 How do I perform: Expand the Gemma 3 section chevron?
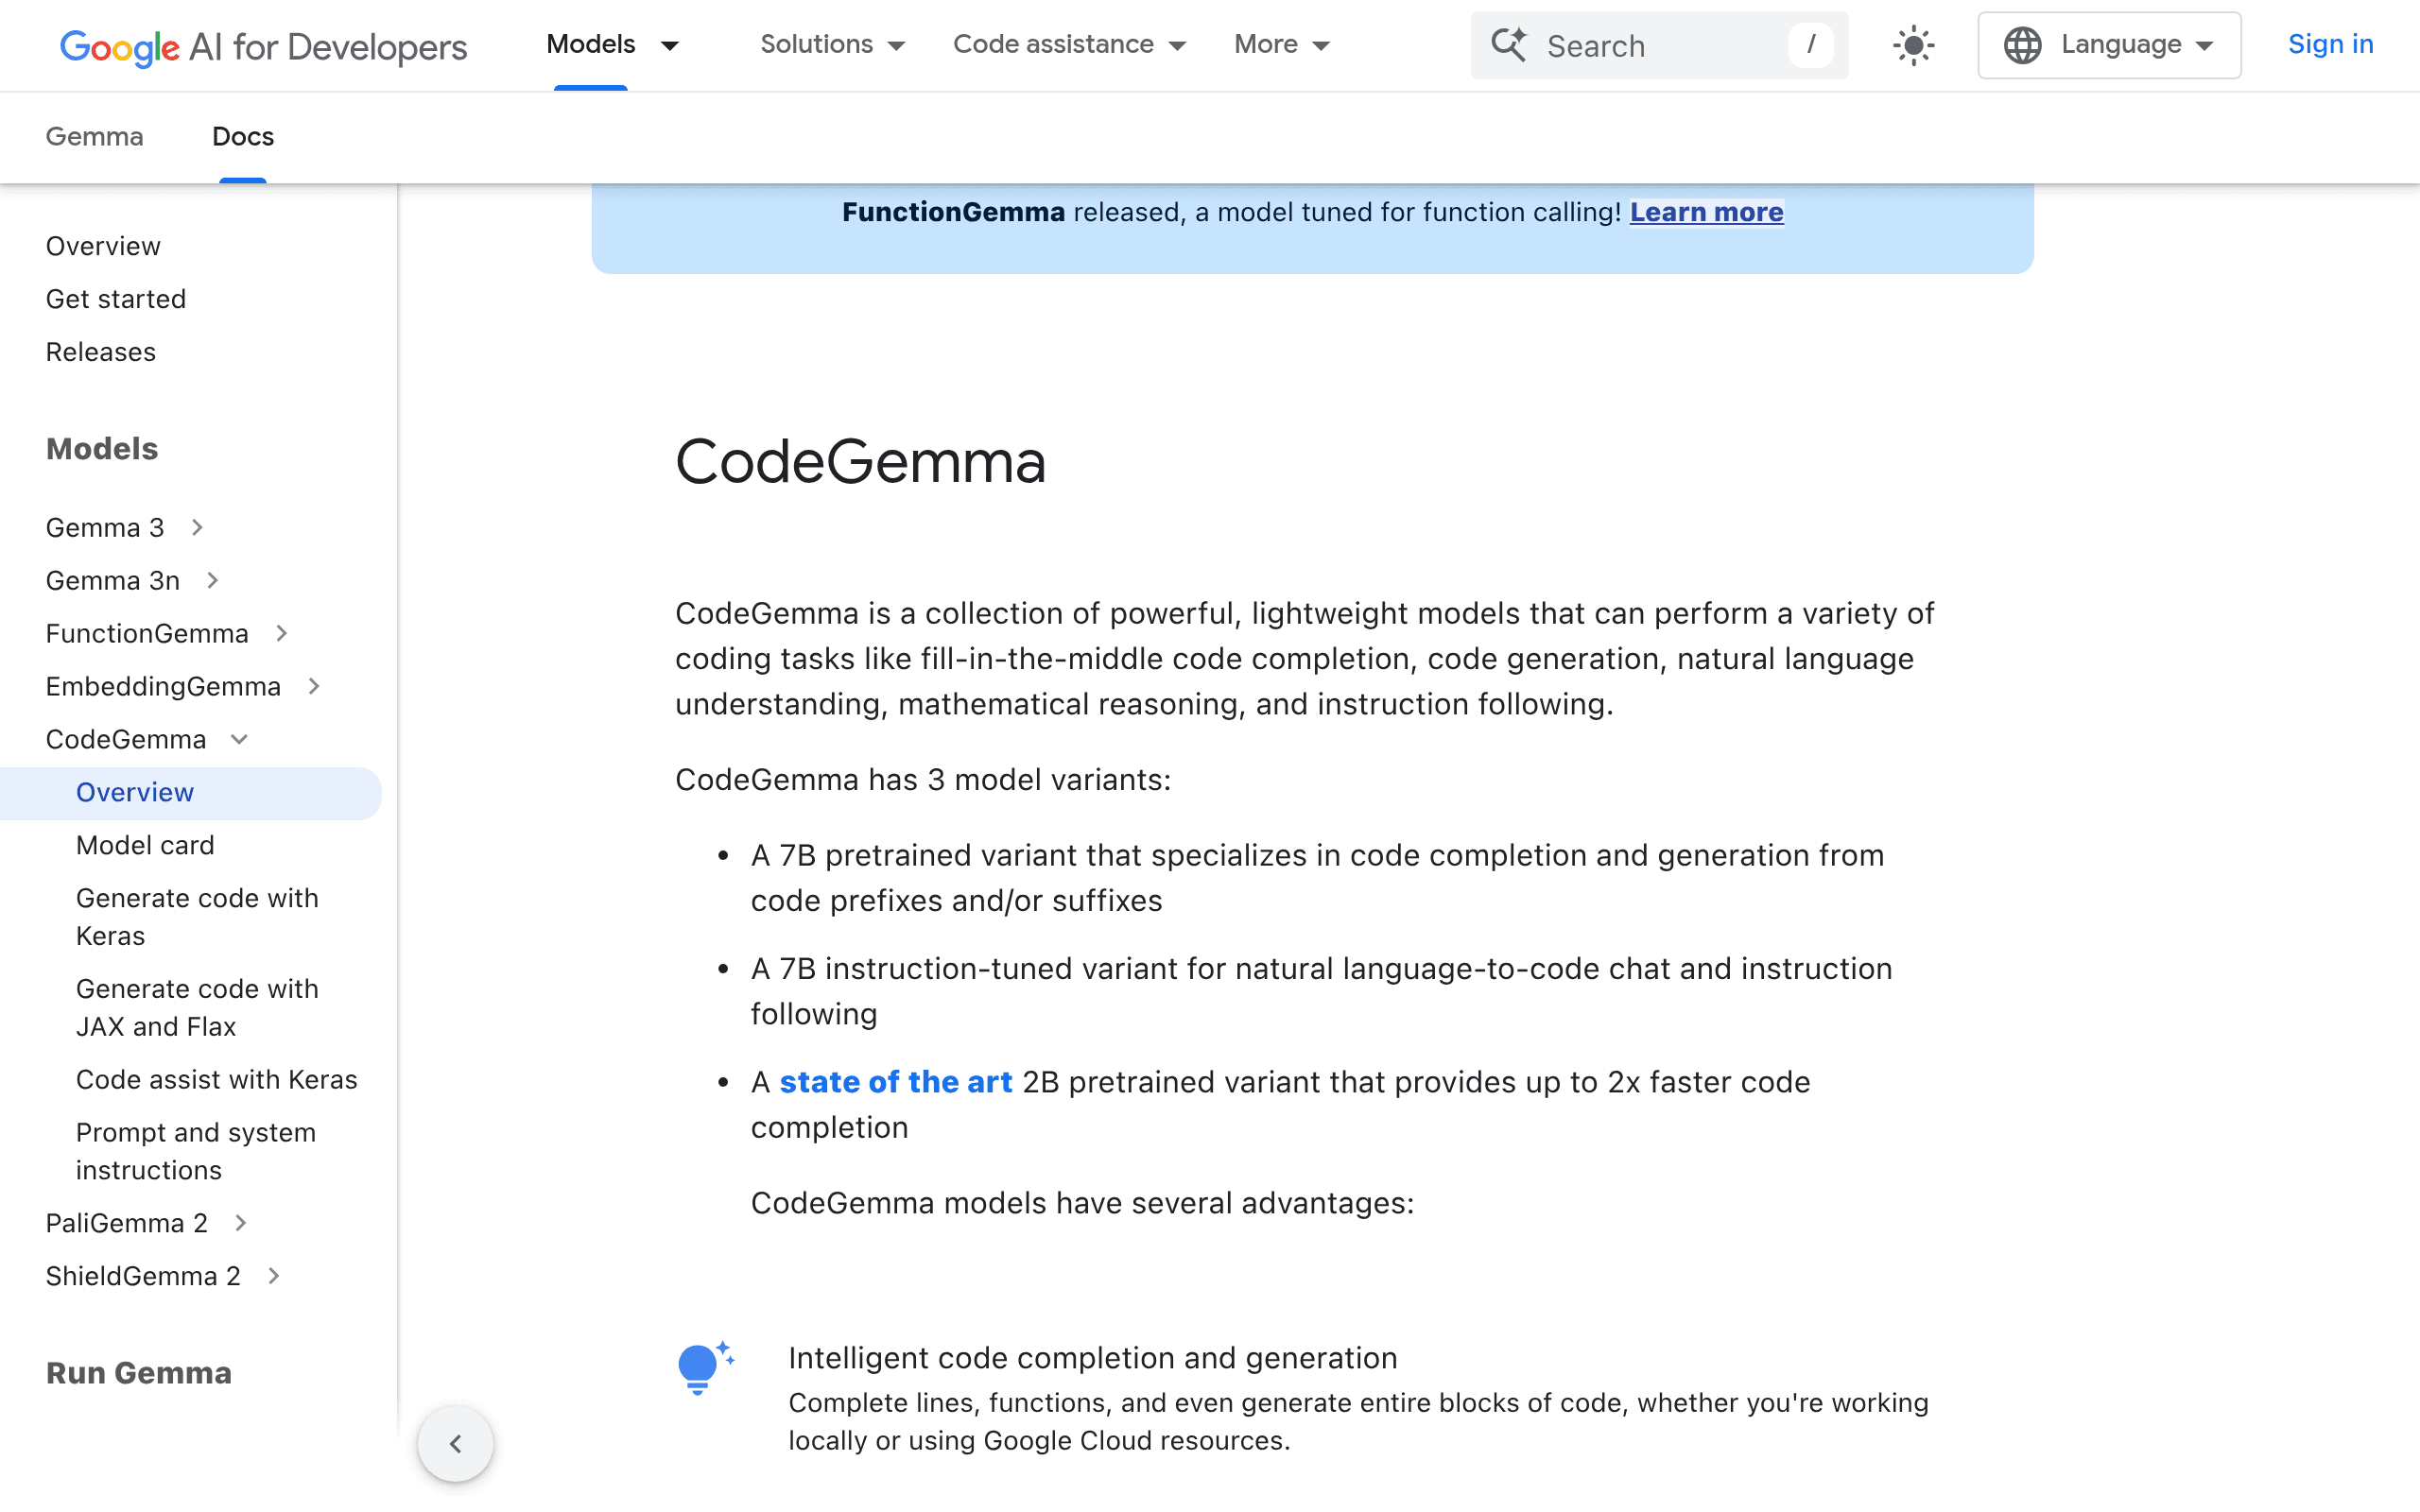tap(198, 527)
